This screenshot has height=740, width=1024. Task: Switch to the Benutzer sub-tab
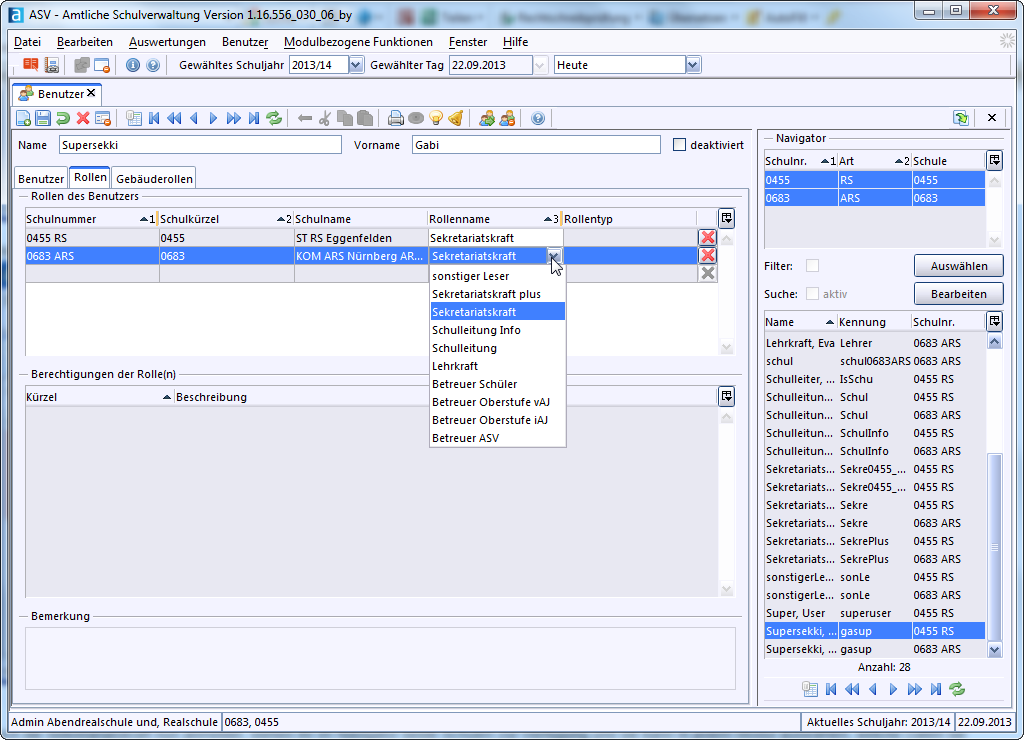point(40,178)
